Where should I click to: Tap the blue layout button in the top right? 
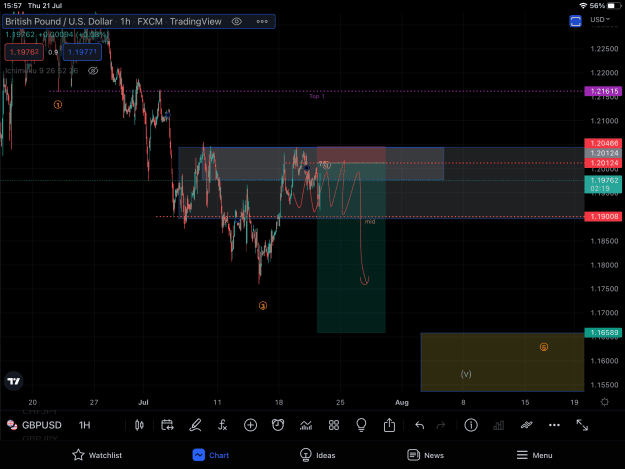575,21
